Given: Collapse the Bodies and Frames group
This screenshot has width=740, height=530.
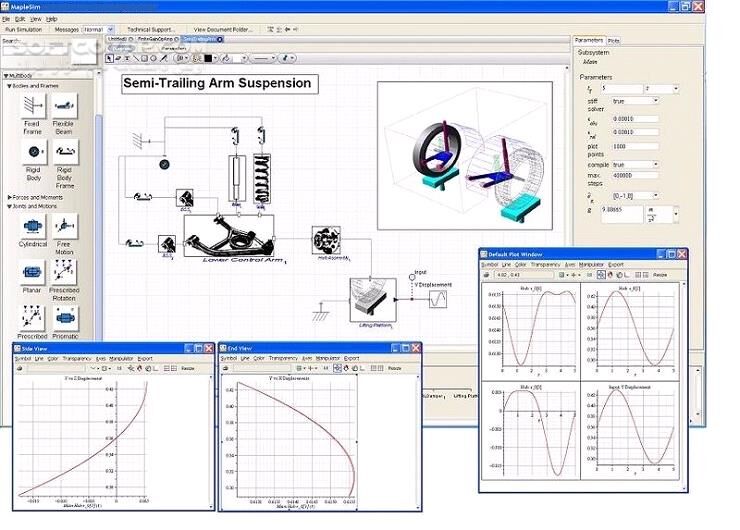Looking at the screenshot, I should [x=9, y=86].
